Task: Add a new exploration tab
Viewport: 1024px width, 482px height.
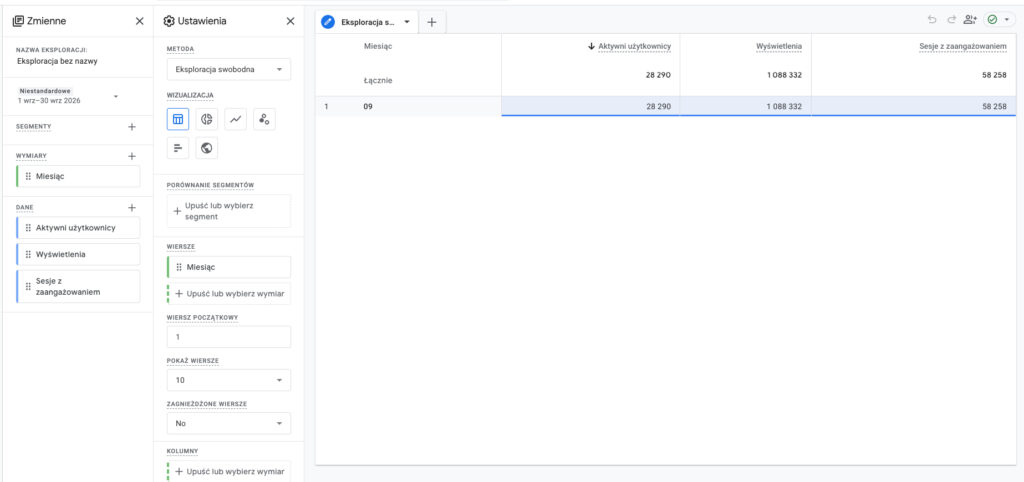Action: (x=431, y=22)
